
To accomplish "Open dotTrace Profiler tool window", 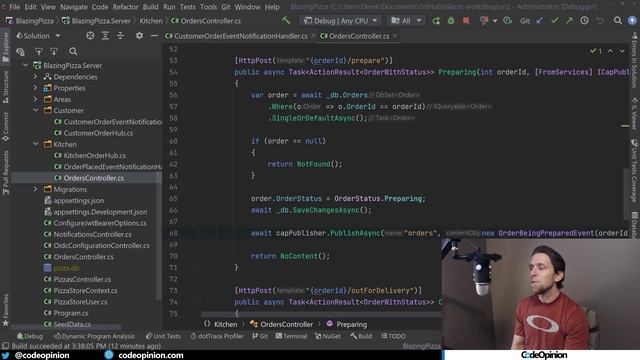I will click(x=217, y=336).
